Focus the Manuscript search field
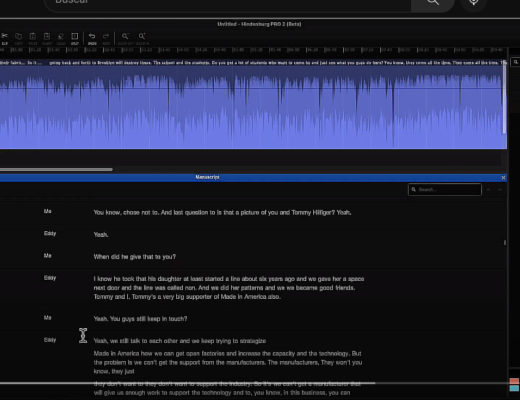Viewport: 520px width, 400px height. (x=445, y=190)
